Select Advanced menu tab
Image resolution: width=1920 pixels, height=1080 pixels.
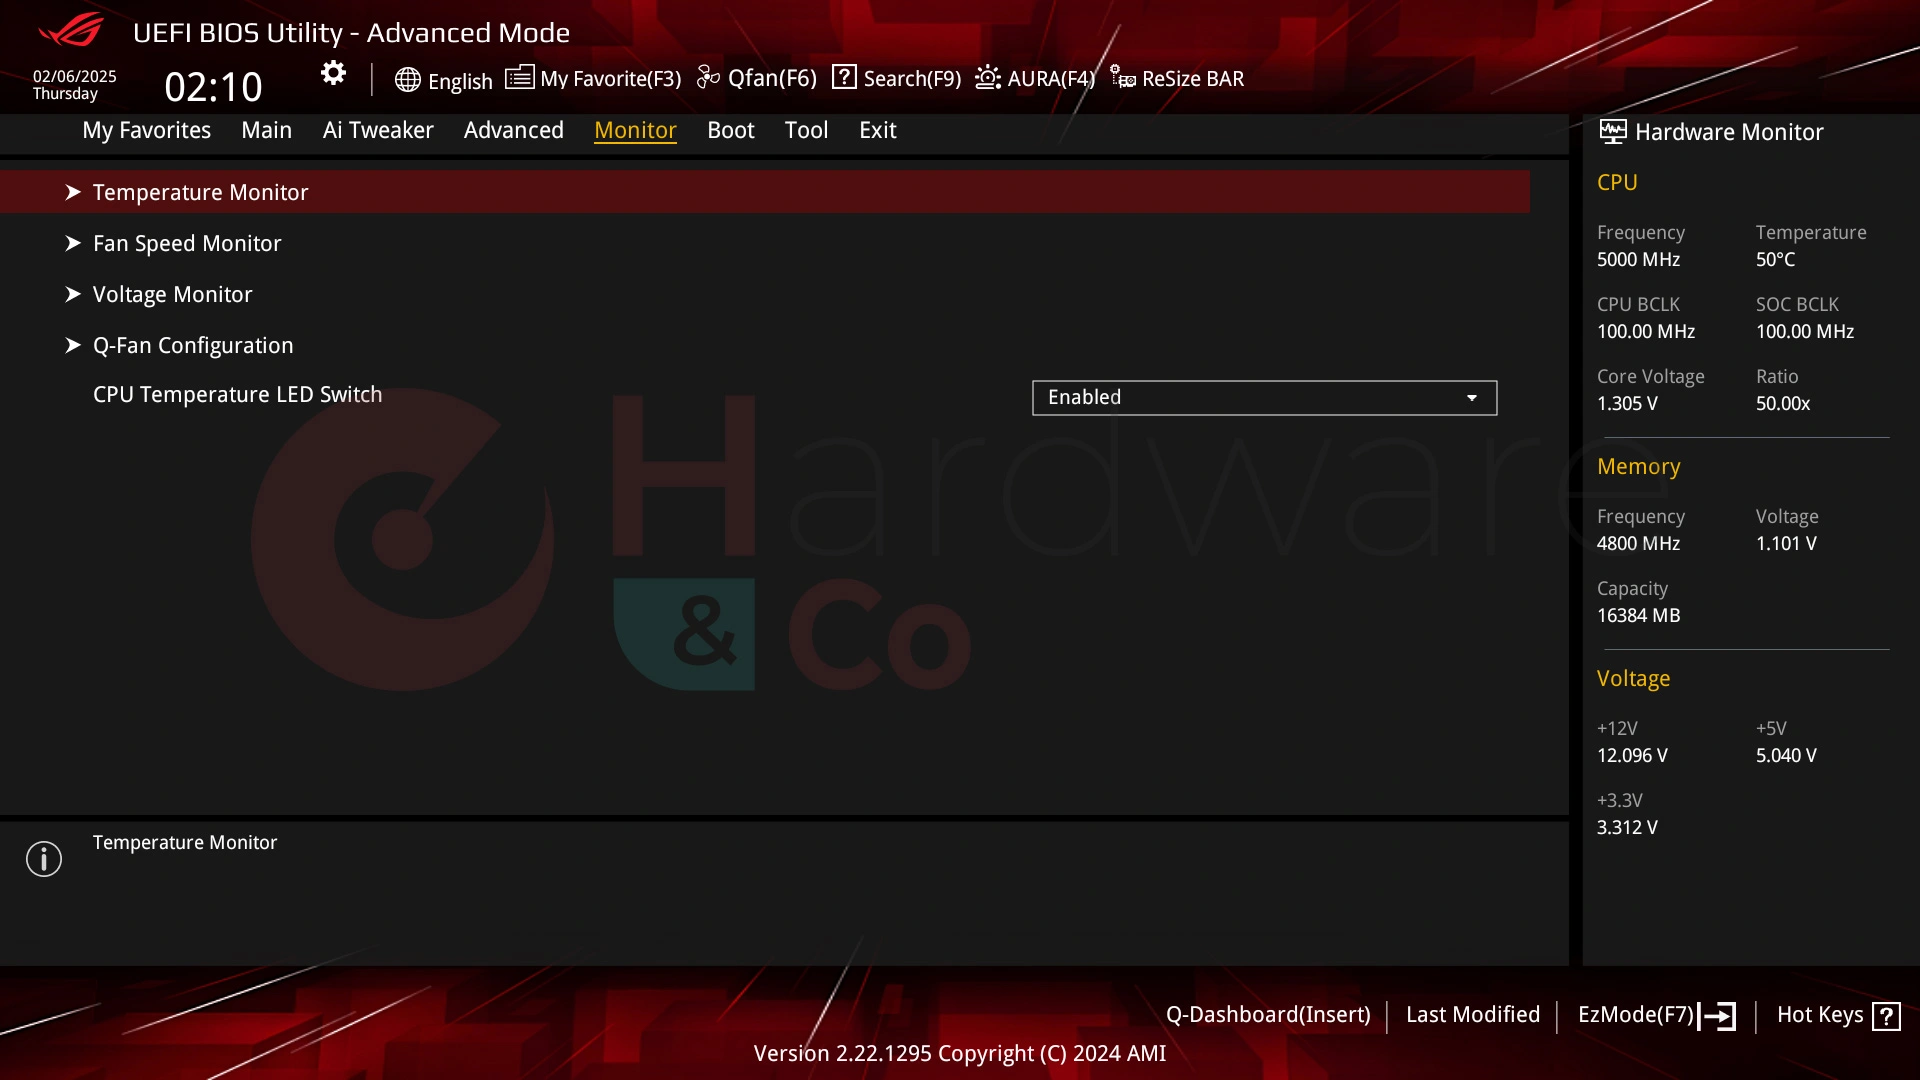(x=513, y=129)
